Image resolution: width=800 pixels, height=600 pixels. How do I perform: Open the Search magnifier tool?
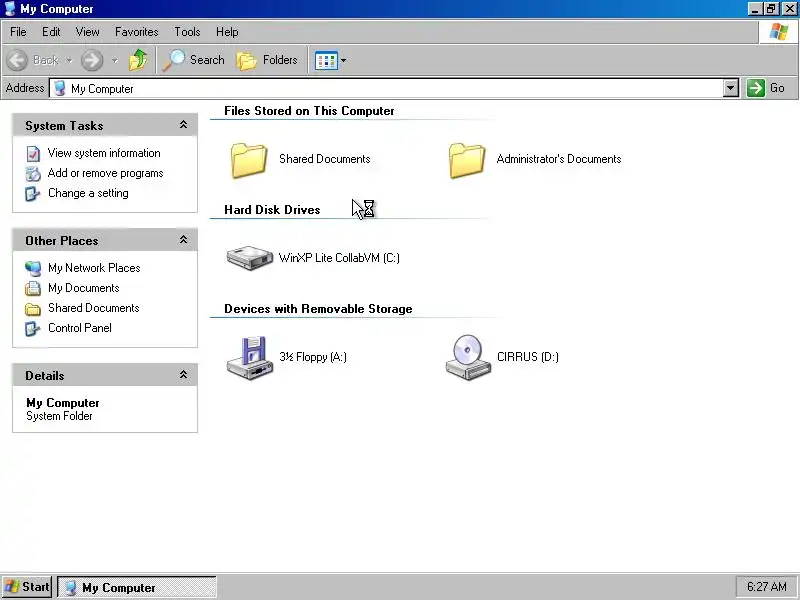pos(173,60)
